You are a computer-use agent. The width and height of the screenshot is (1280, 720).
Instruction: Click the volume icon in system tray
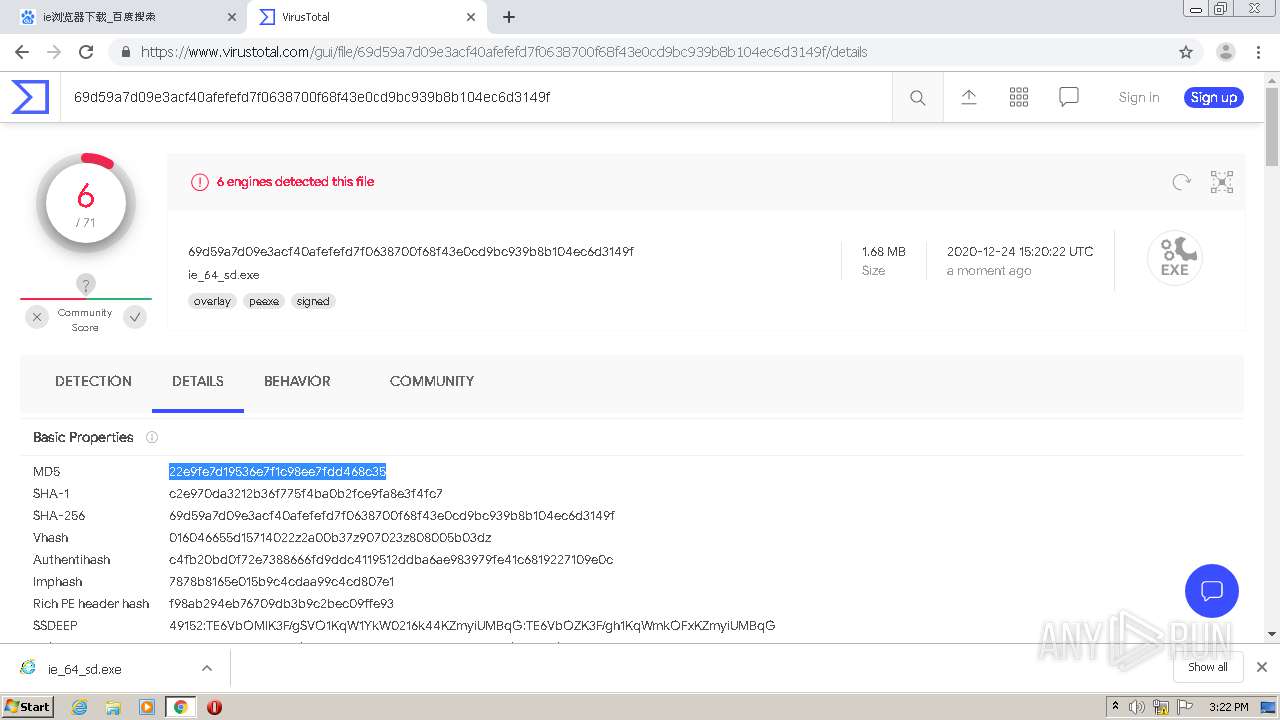[1138, 707]
